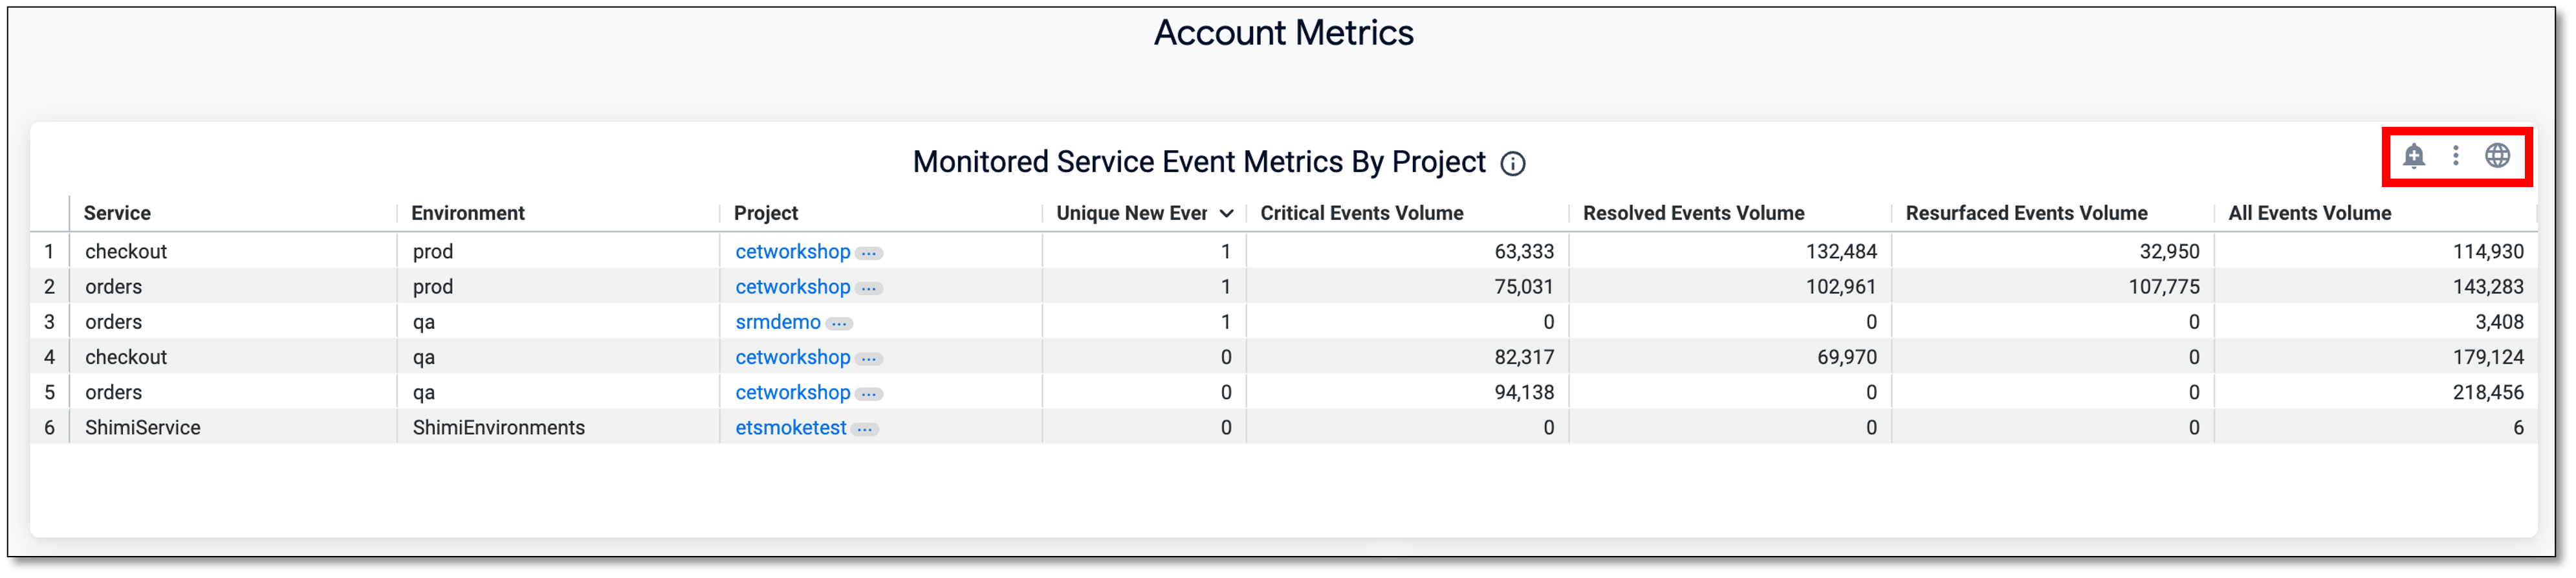Click ellipsis beside cetworkshop in row 5
Image resolution: width=2576 pixels, height=578 pixels.
(869, 394)
